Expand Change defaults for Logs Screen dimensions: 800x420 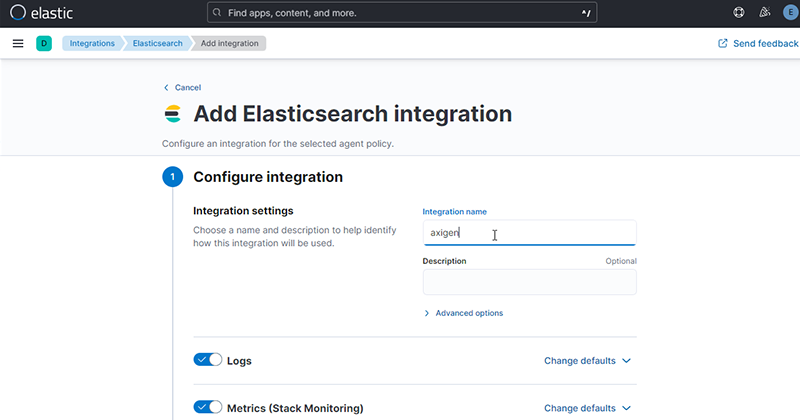click(587, 361)
